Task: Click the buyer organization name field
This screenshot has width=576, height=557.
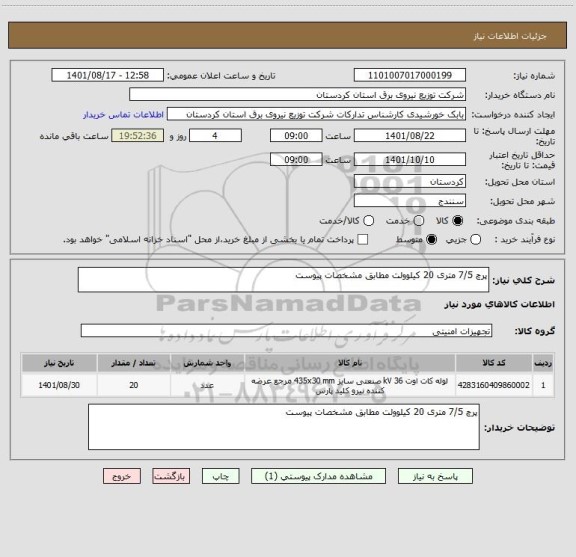Action: (298, 95)
